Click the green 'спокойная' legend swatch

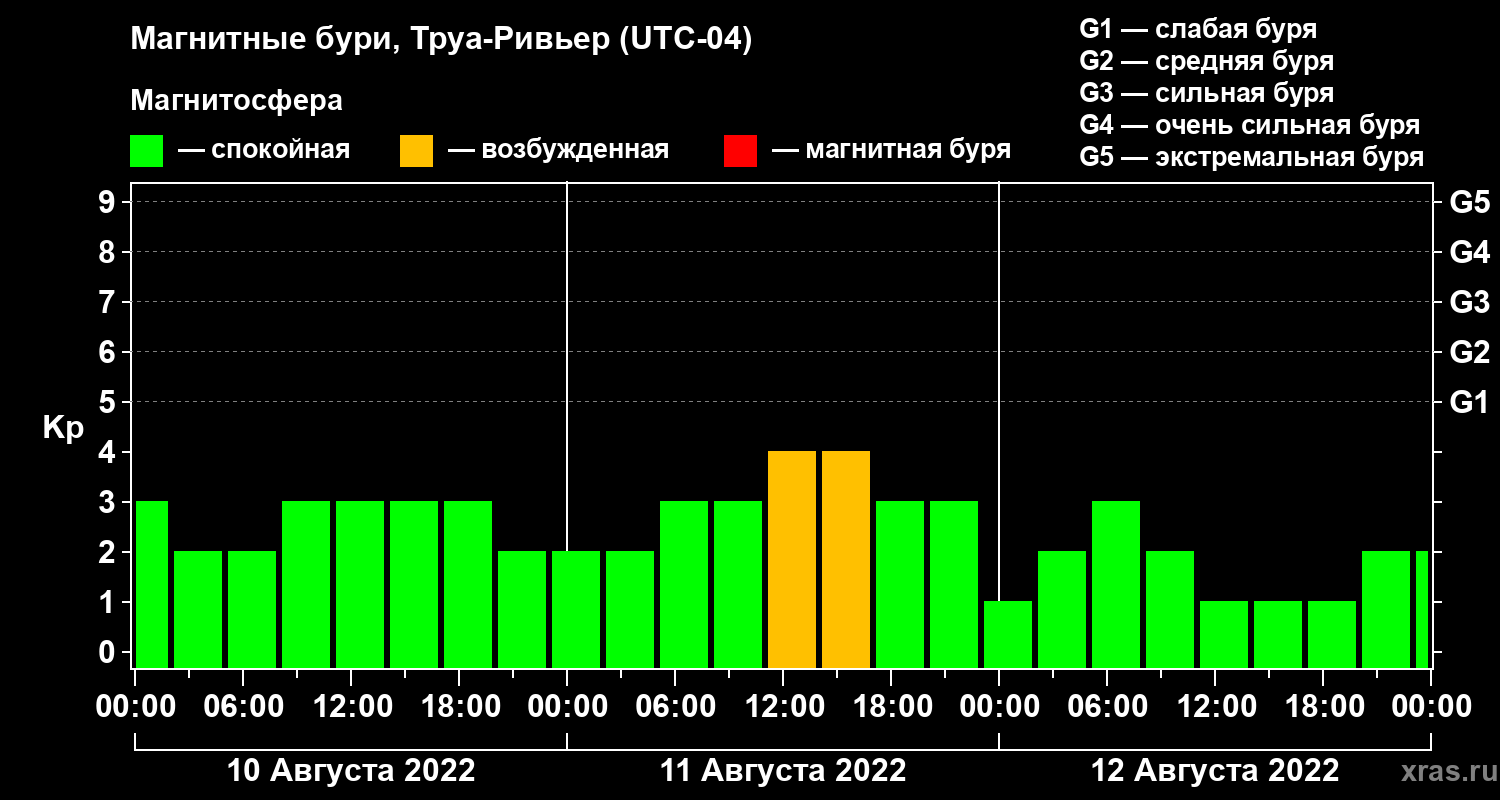(x=146, y=151)
